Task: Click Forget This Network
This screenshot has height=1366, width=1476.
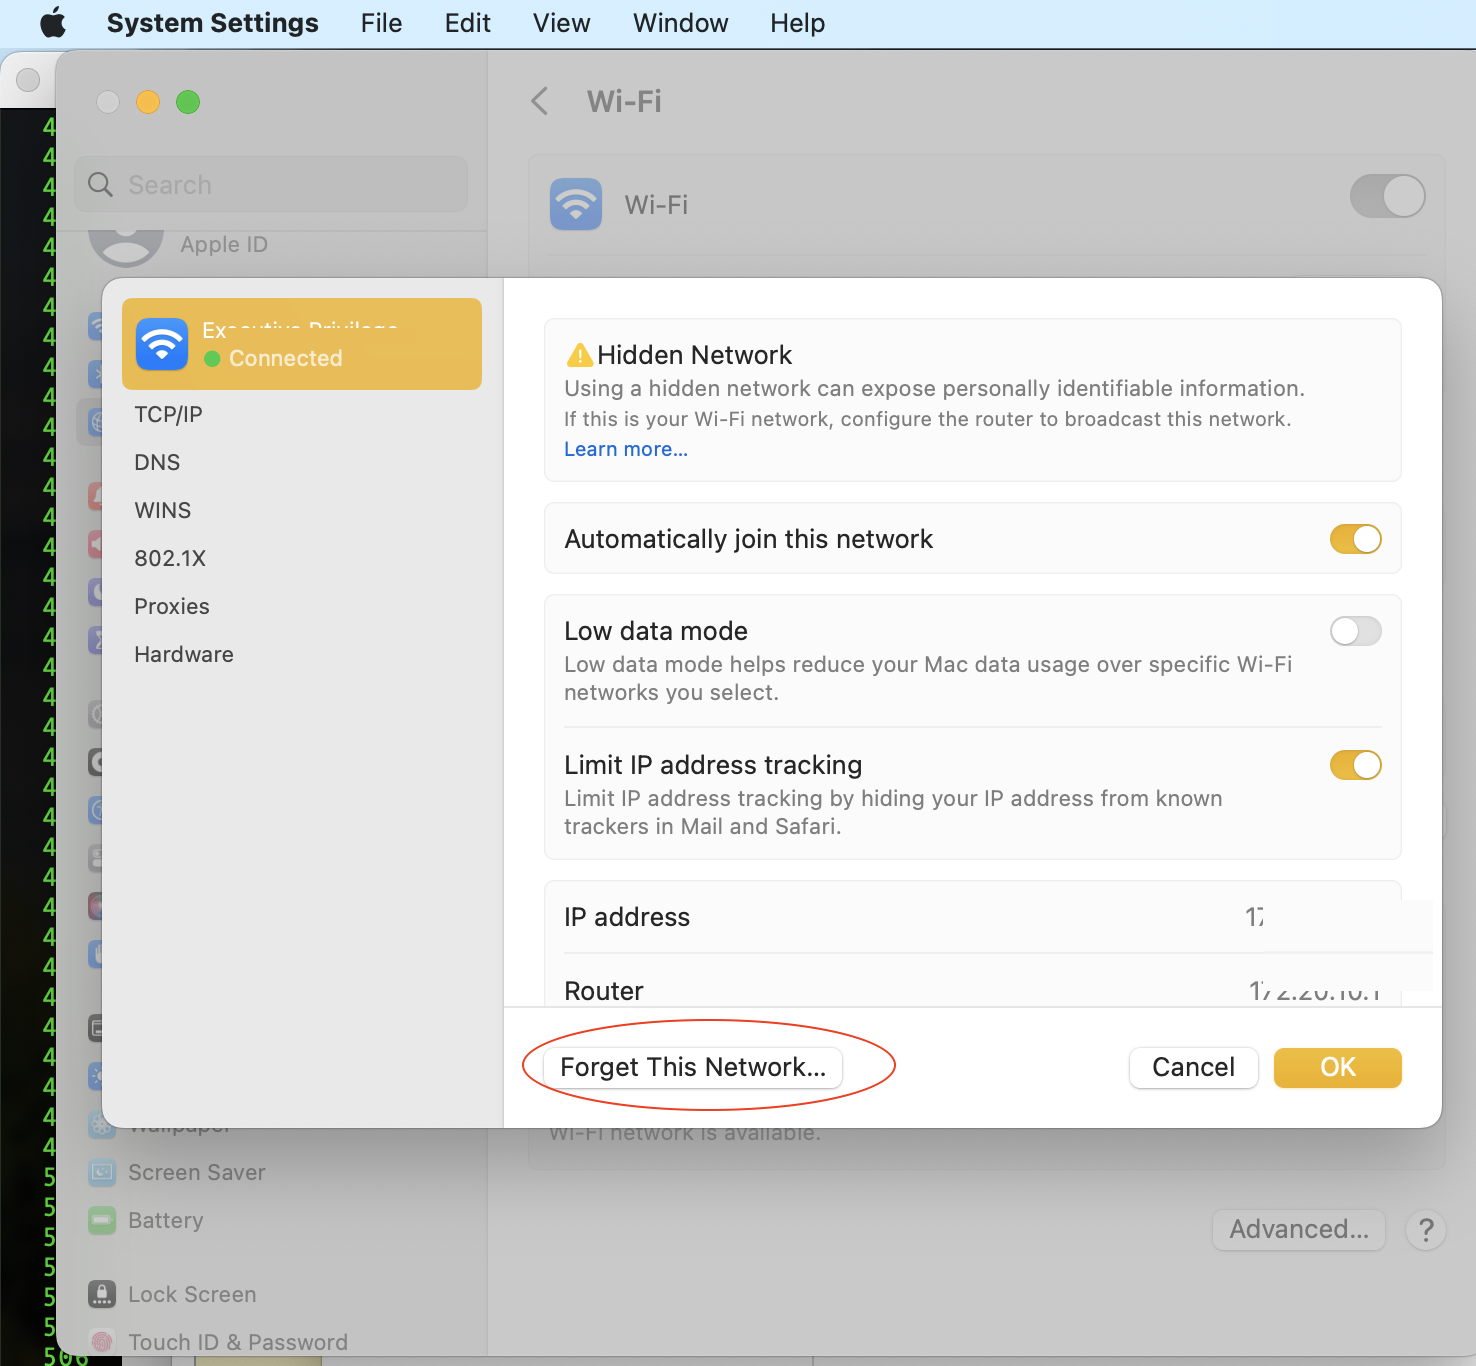Action: pos(693,1067)
